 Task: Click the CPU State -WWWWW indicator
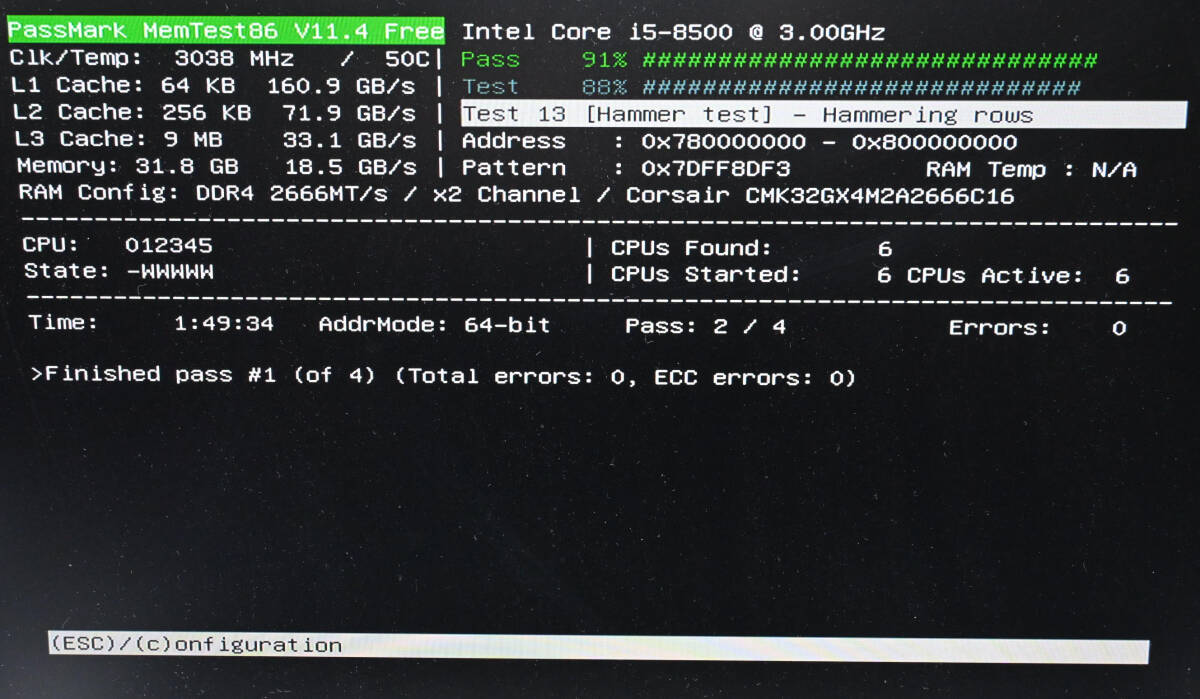coord(118,271)
